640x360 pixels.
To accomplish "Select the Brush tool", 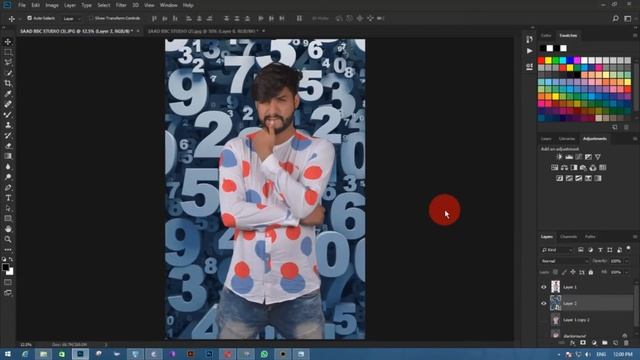I will click(x=8, y=115).
